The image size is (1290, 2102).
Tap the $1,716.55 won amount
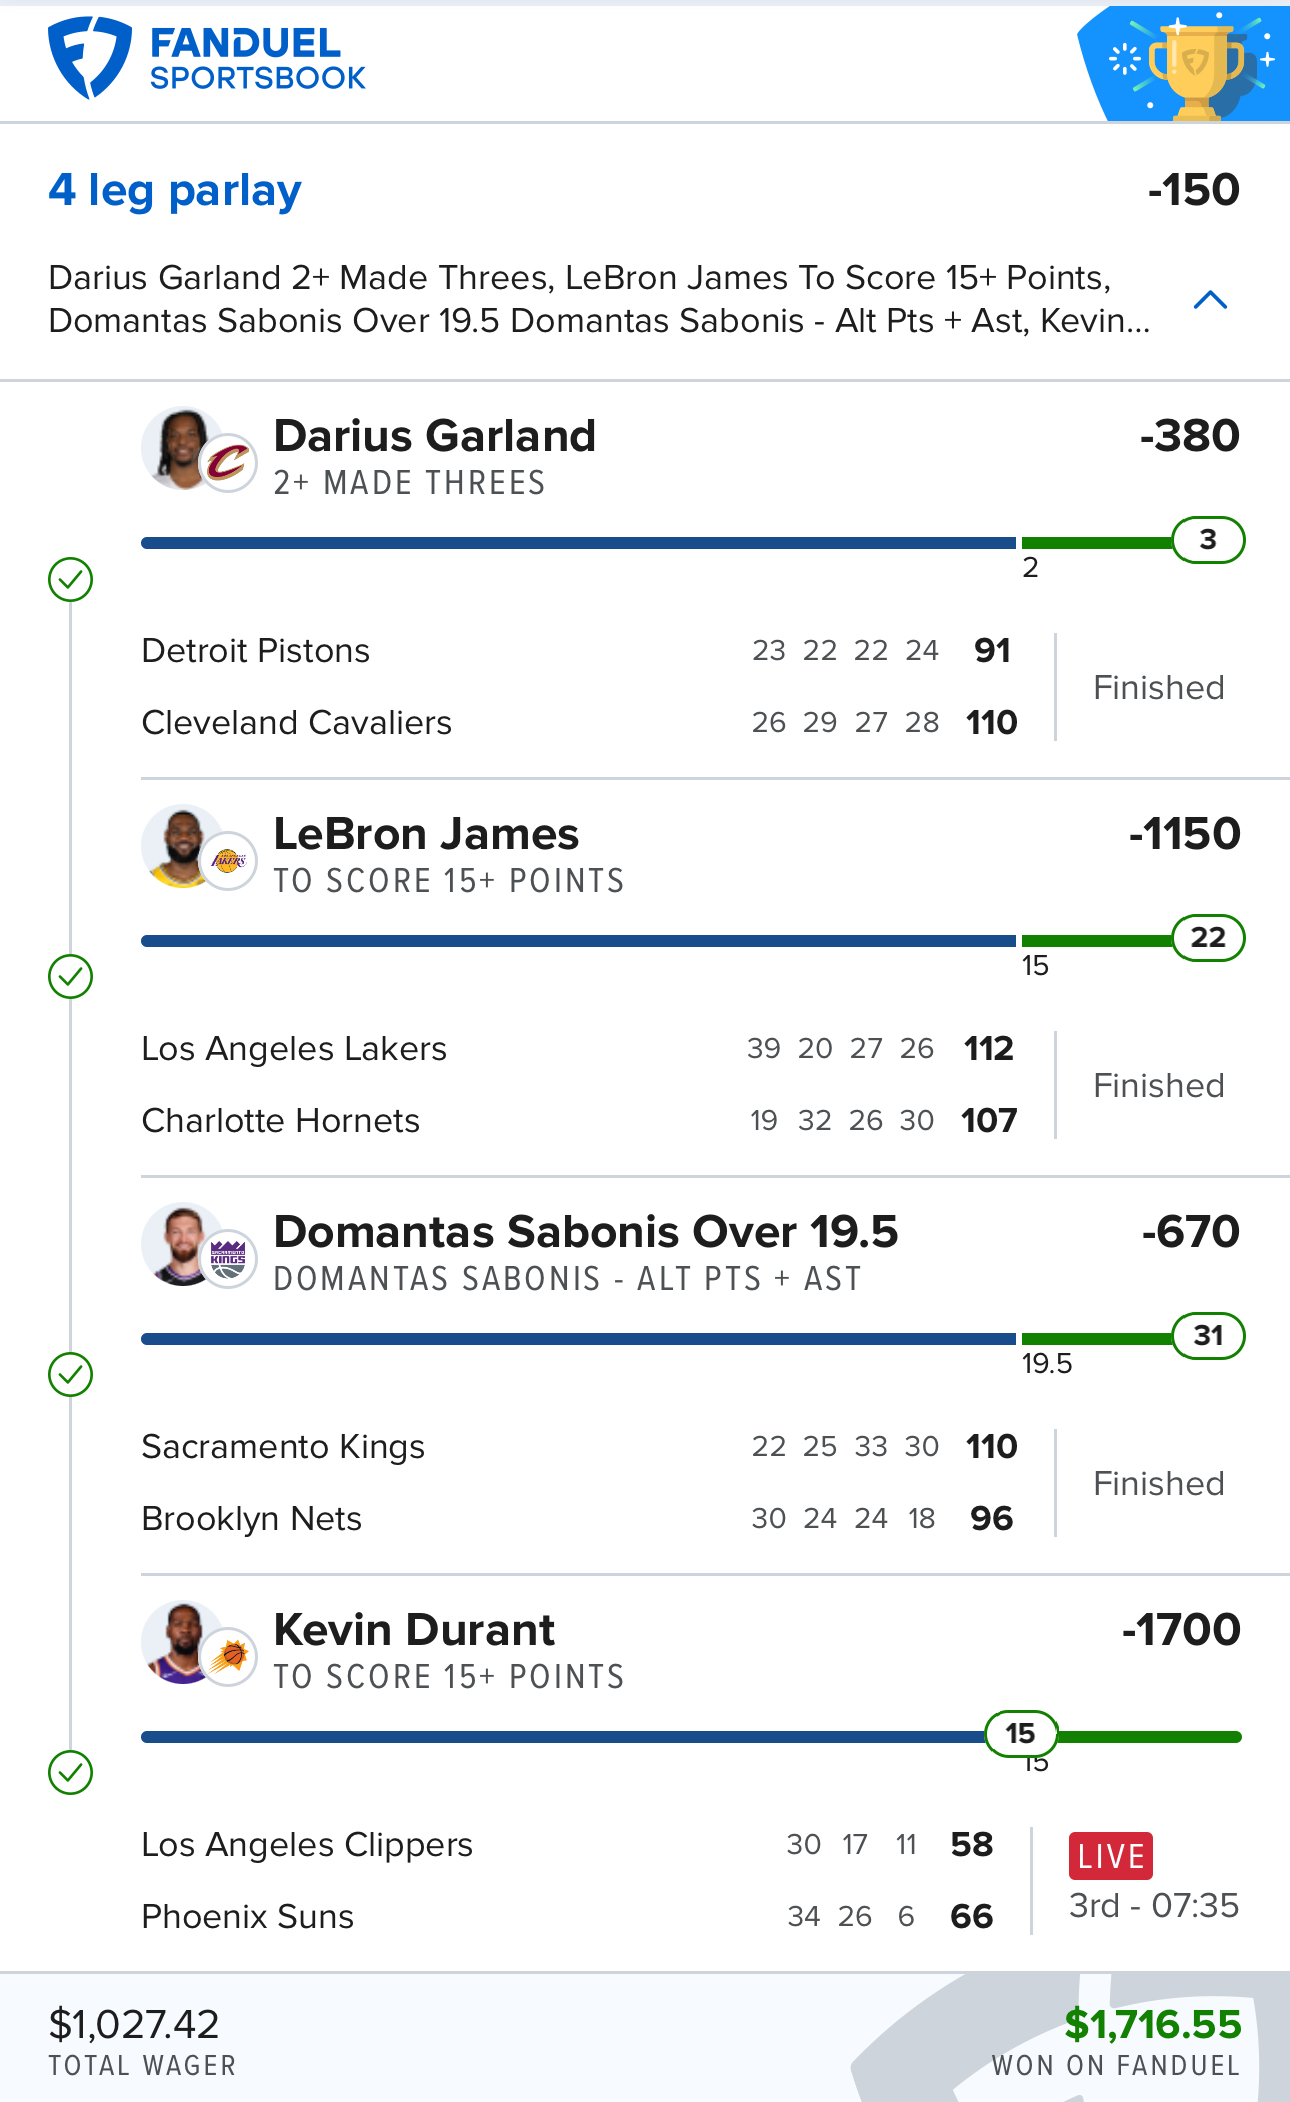pyautogui.click(x=1152, y=2025)
